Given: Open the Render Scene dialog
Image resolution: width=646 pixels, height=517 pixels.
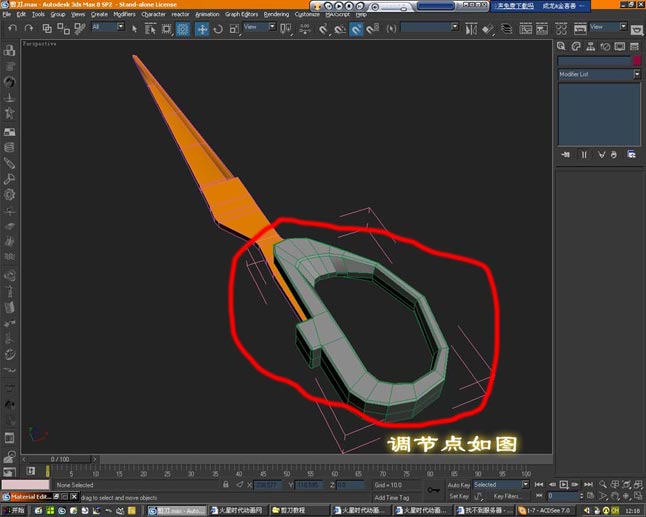Looking at the screenshot, I should (x=580, y=29).
